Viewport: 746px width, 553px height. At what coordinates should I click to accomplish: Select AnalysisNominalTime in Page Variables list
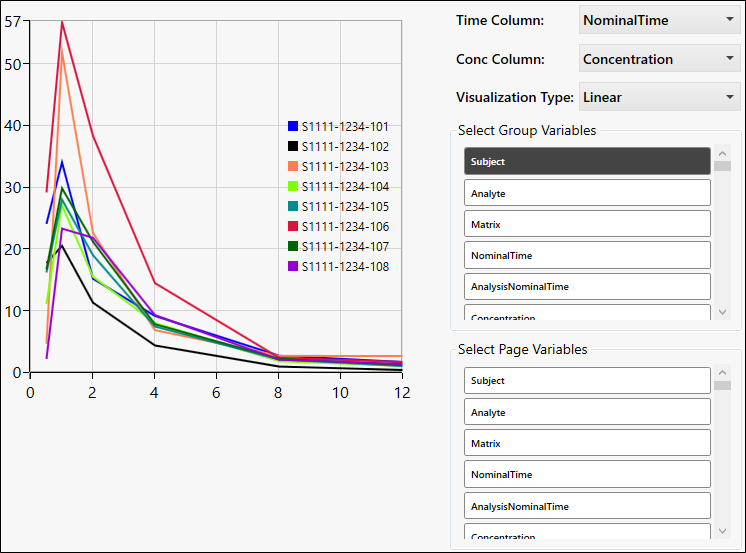click(587, 505)
